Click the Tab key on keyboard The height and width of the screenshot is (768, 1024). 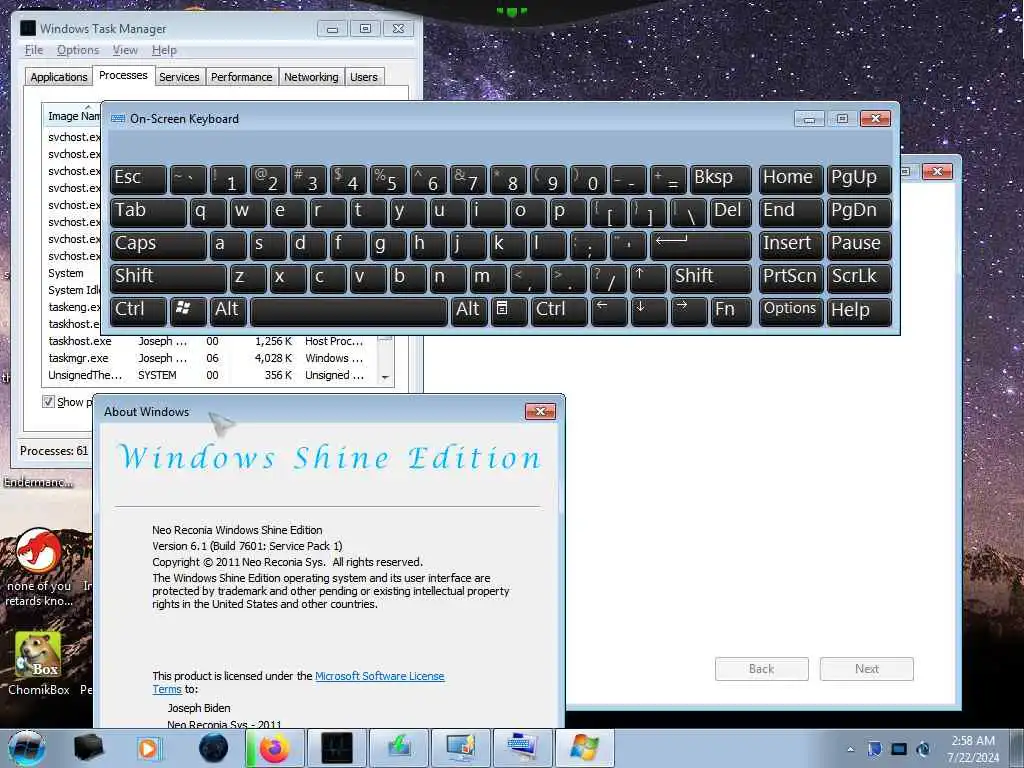tap(148, 212)
